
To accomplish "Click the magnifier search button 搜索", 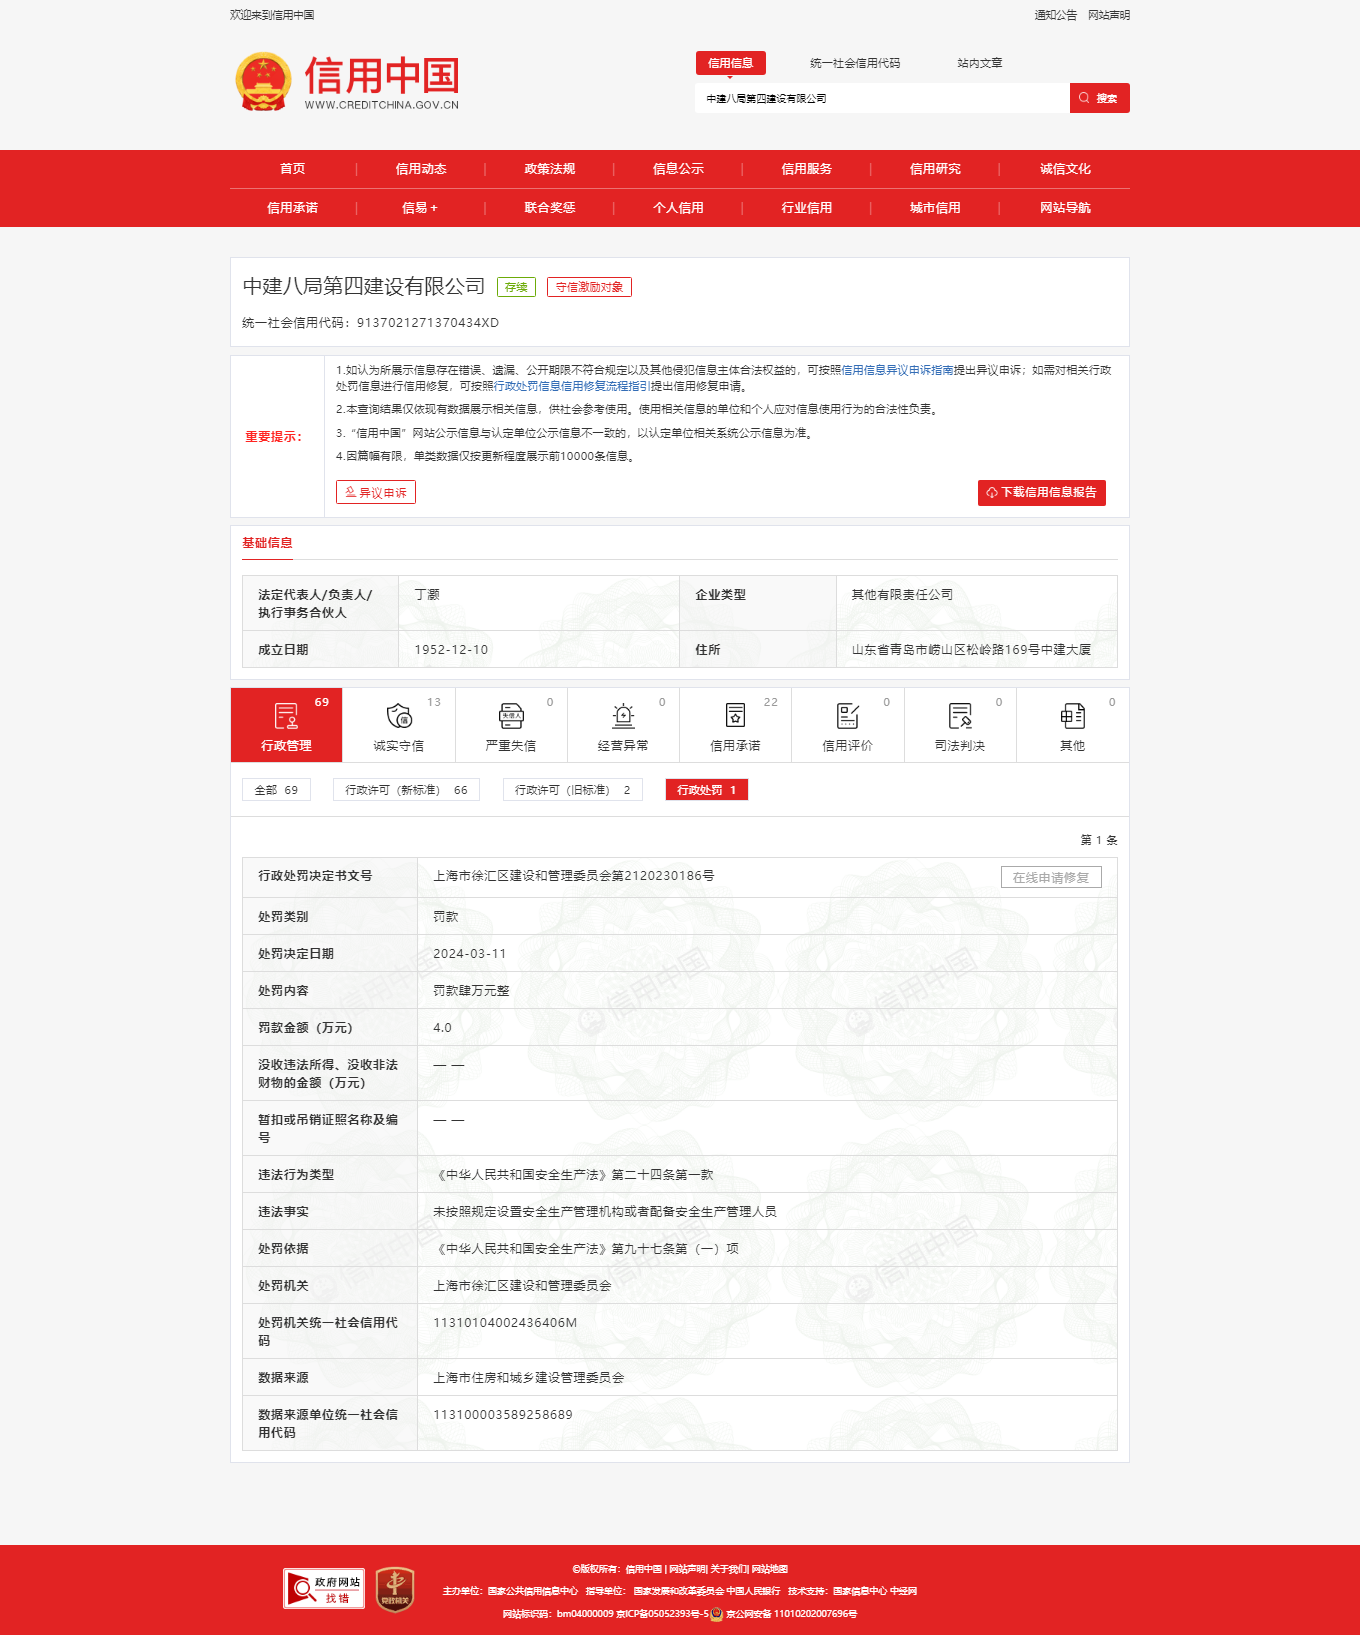I will (1099, 98).
